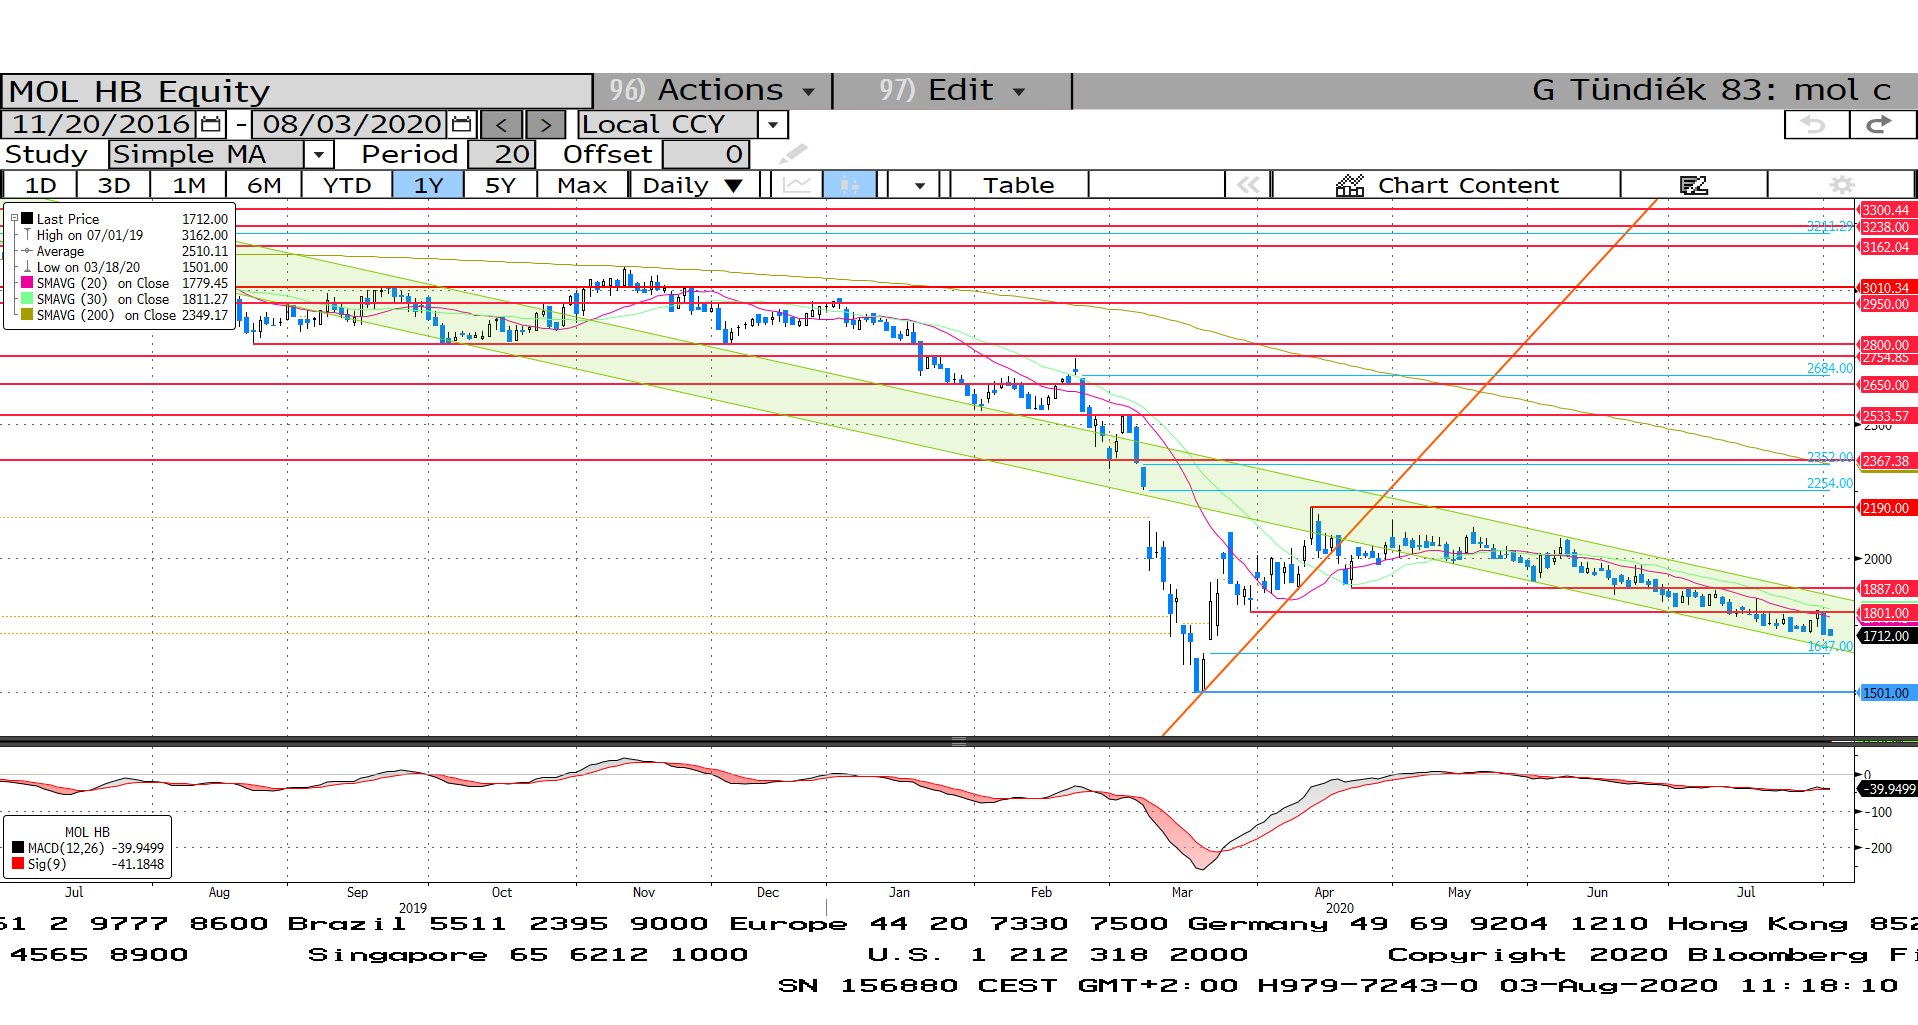Click the 1712.00 last price axis label
1918x1025 pixels.
1885,636
